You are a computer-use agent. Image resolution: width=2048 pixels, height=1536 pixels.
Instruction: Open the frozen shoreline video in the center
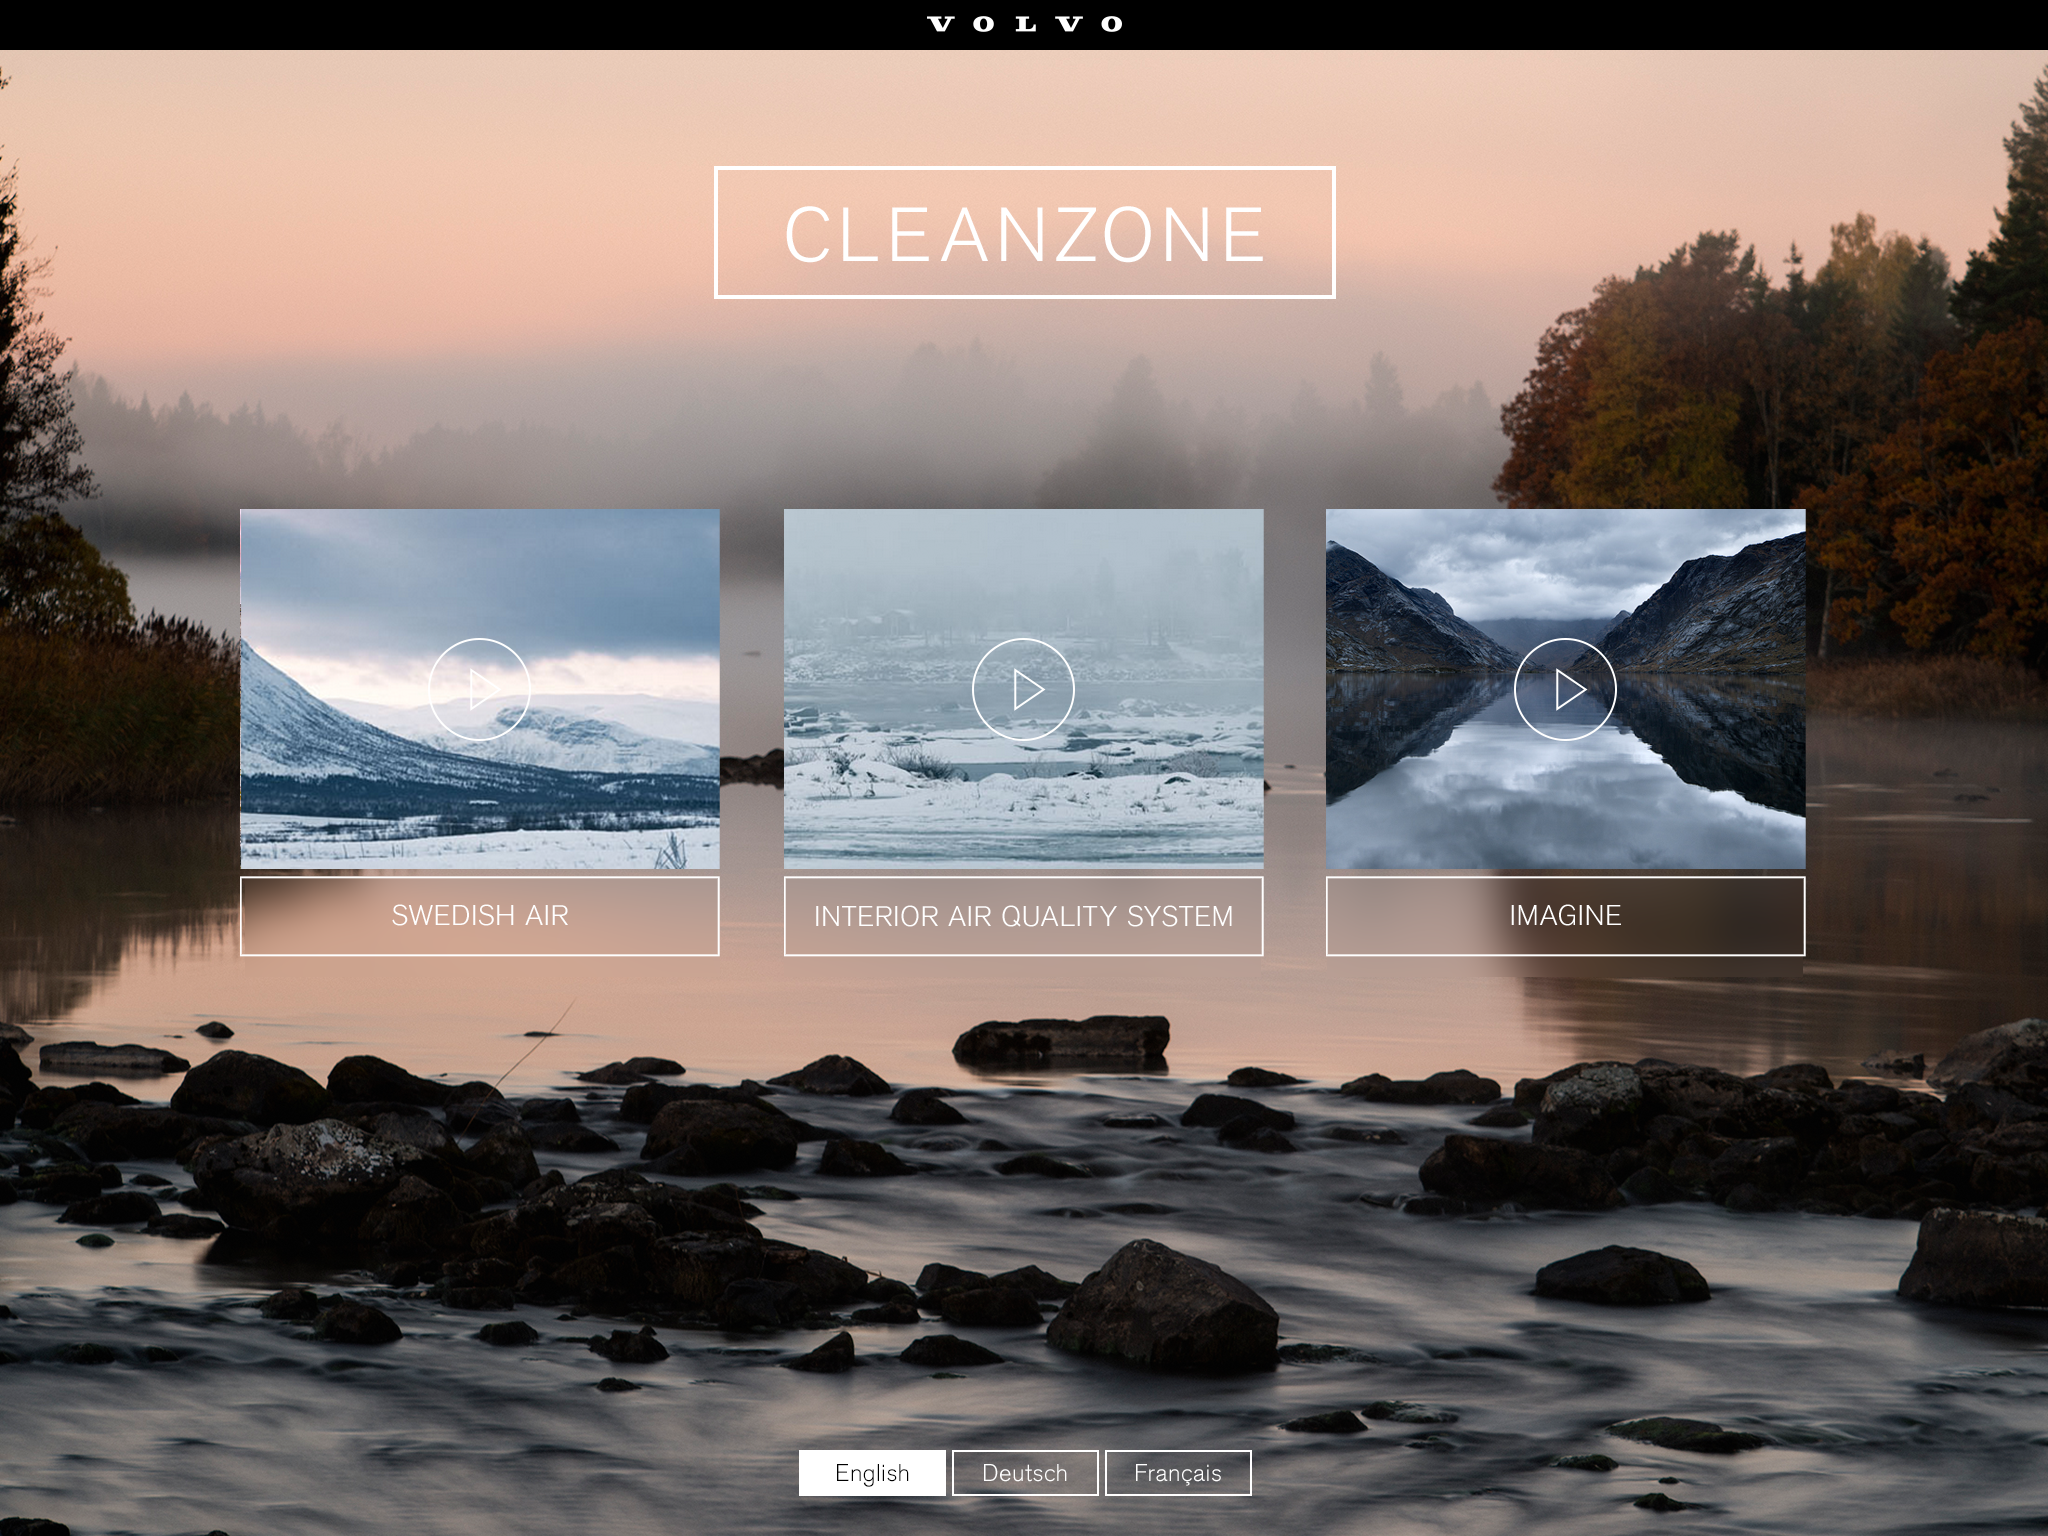[x=1024, y=689]
